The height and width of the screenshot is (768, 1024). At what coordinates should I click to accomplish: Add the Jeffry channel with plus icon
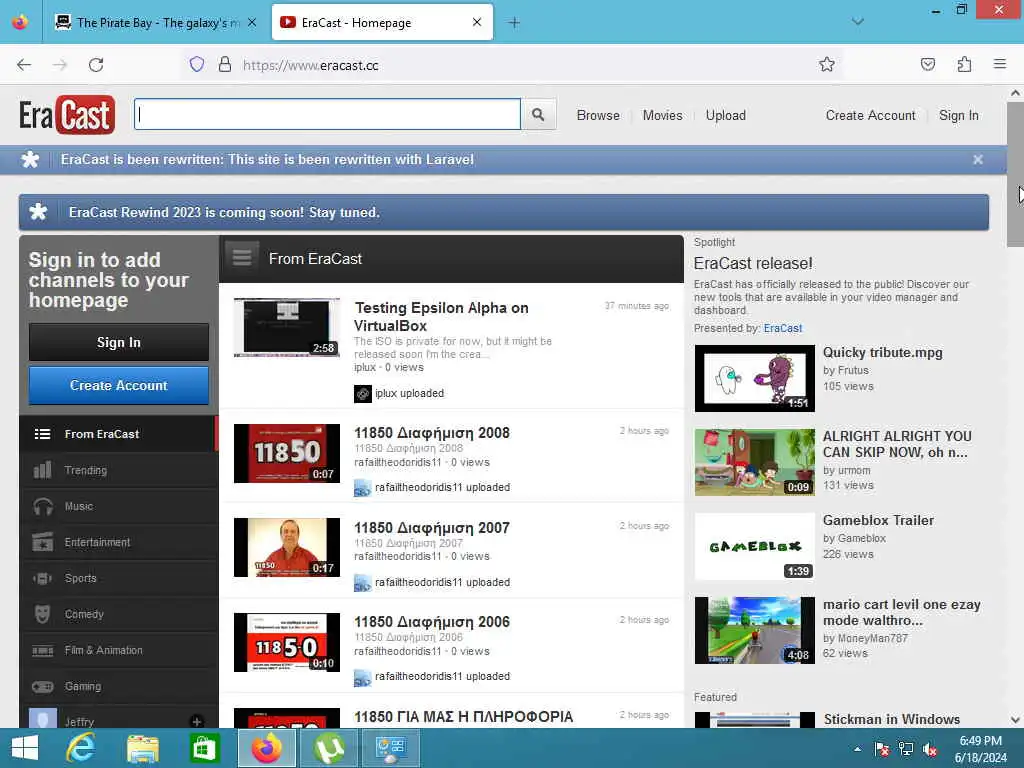(x=196, y=721)
